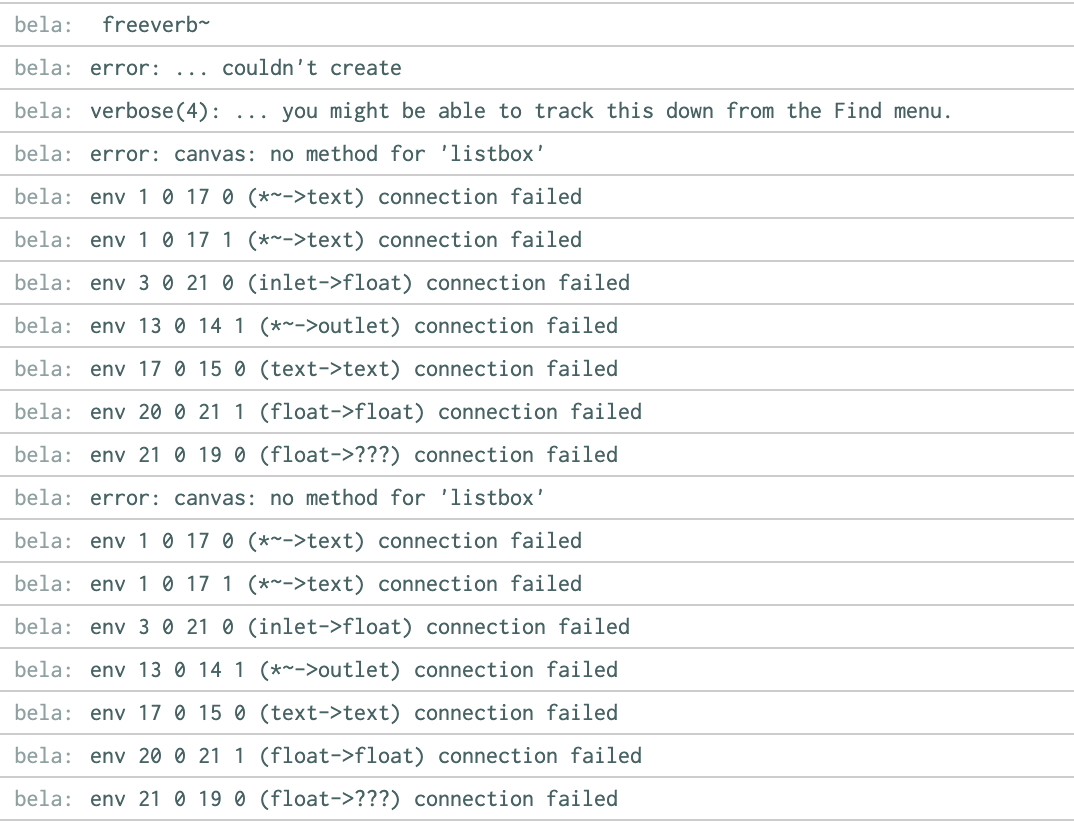Click the 'freeverb~' log line
This screenshot has height=822, width=1074.
[156, 25]
